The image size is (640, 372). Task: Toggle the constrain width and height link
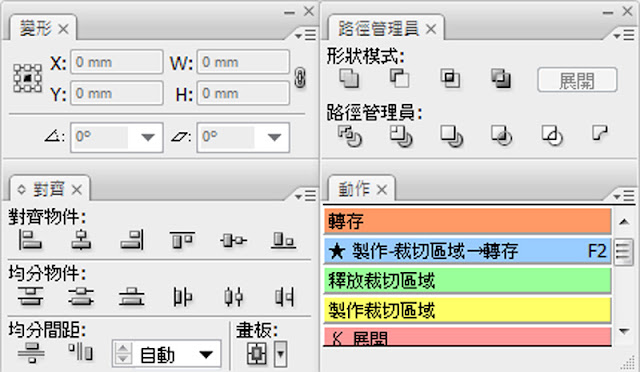(300, 78)
